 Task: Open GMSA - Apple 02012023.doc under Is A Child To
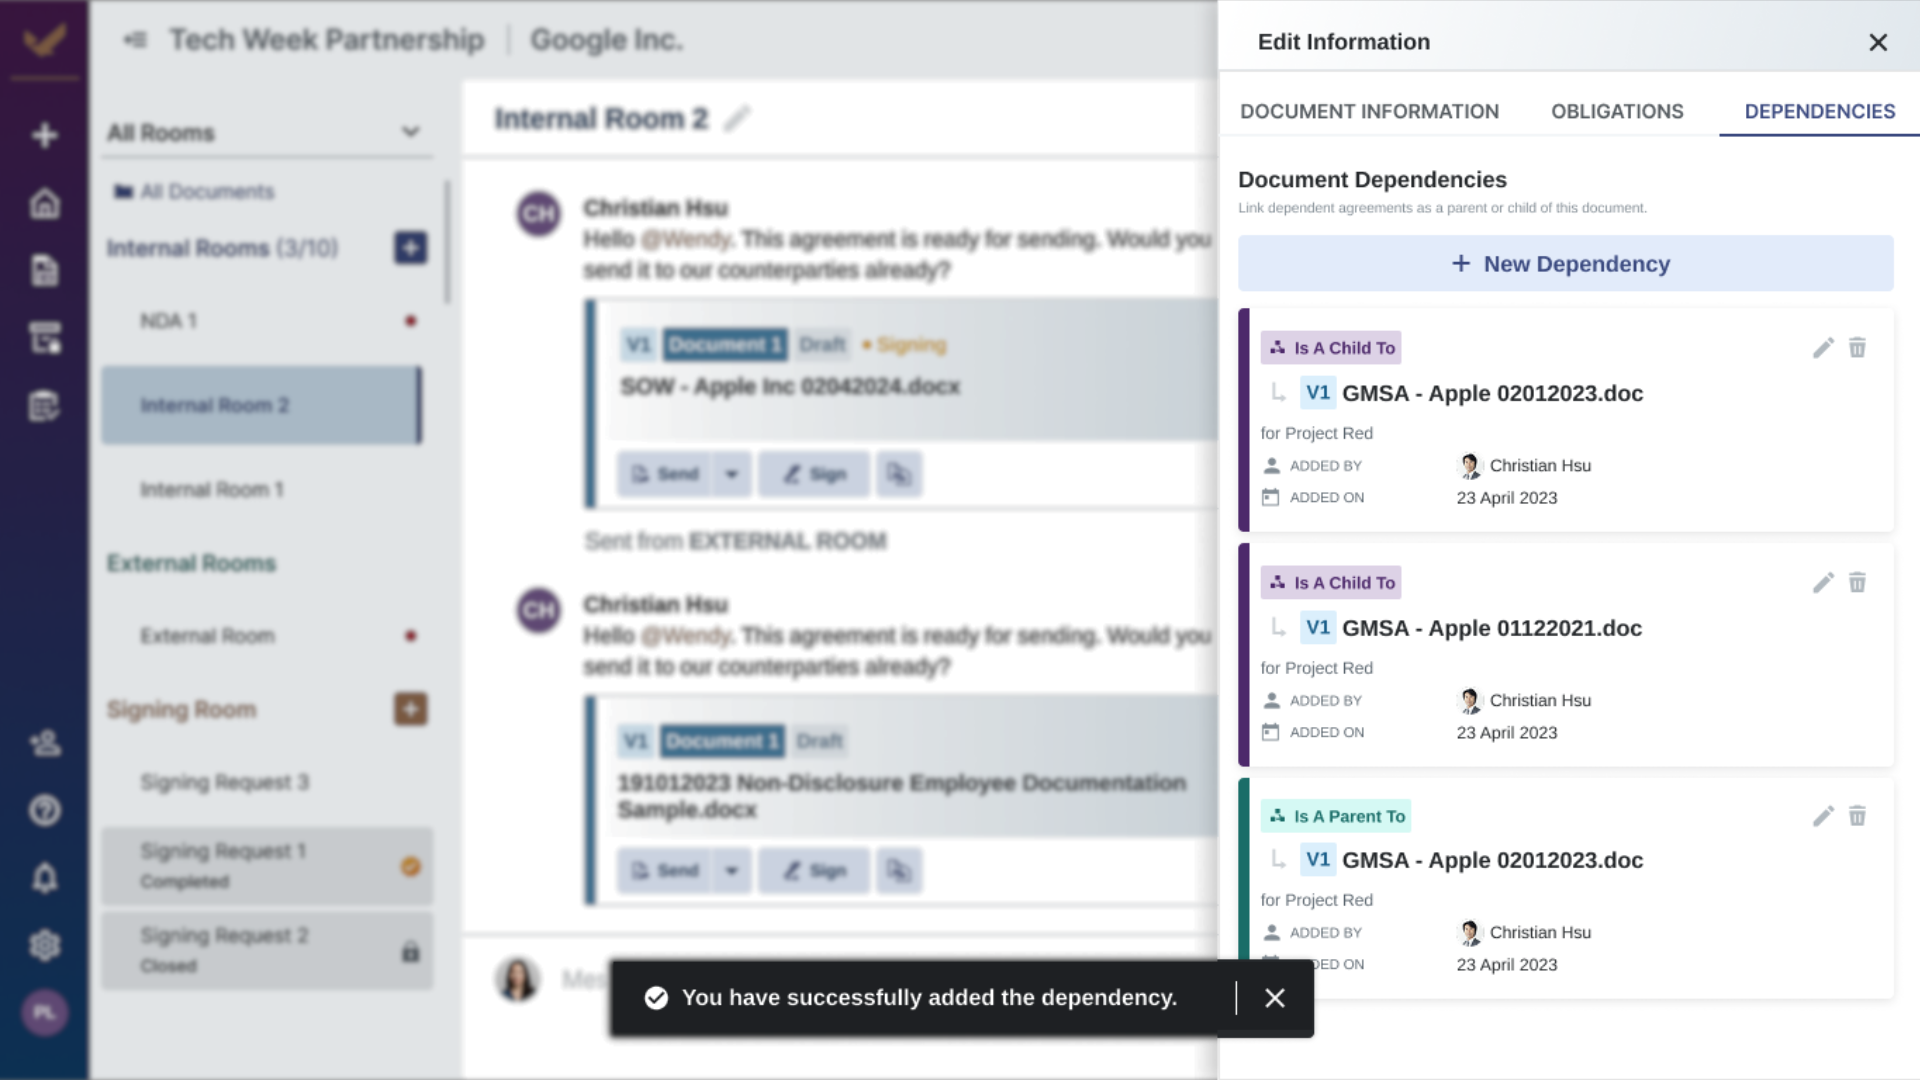[1492, 393]
